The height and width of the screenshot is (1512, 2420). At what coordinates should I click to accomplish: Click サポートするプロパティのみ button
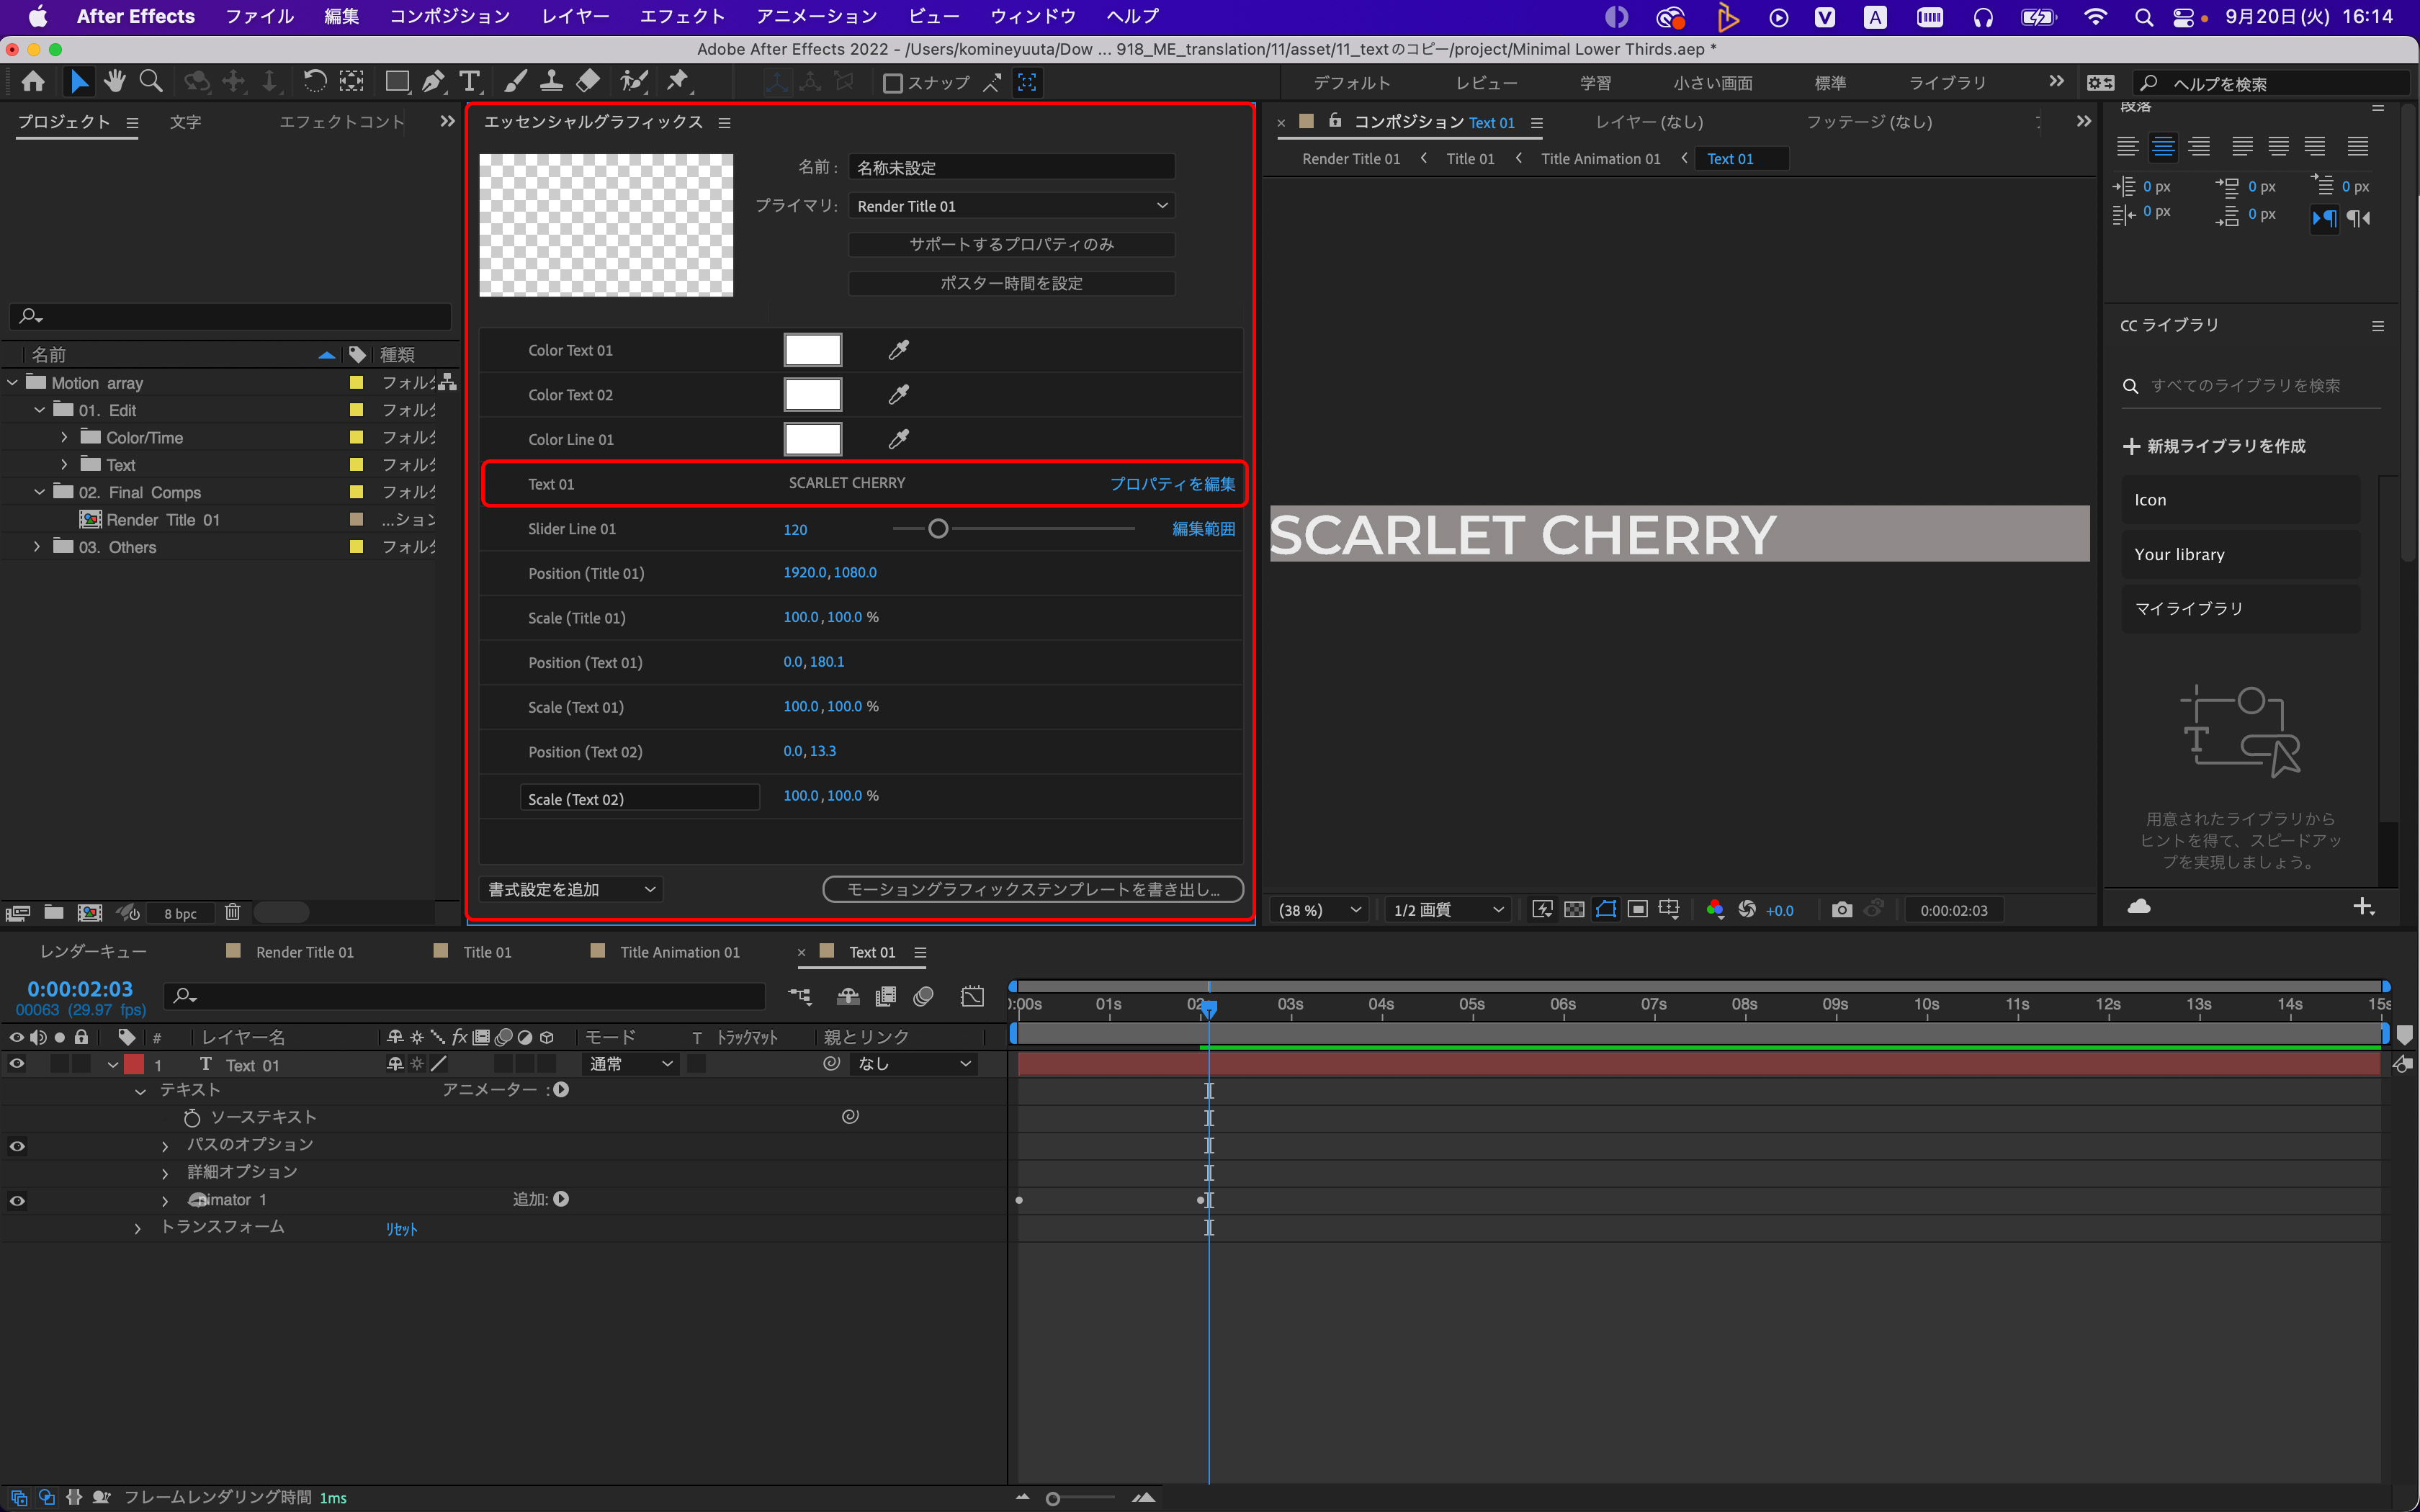coord(1011,244)
